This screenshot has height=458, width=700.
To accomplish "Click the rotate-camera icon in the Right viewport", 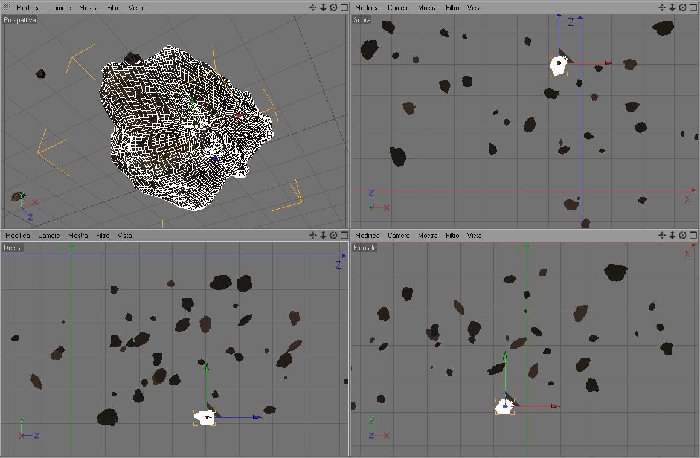I will tap(333, 235).
